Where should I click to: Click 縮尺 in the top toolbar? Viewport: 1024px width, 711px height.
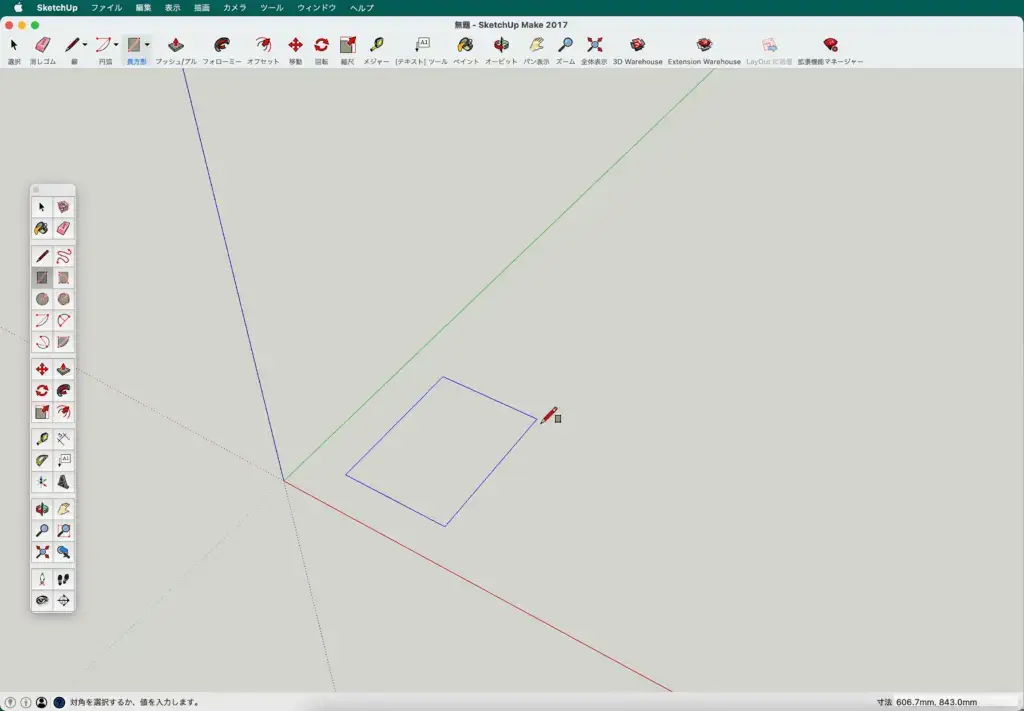point(347,51)
